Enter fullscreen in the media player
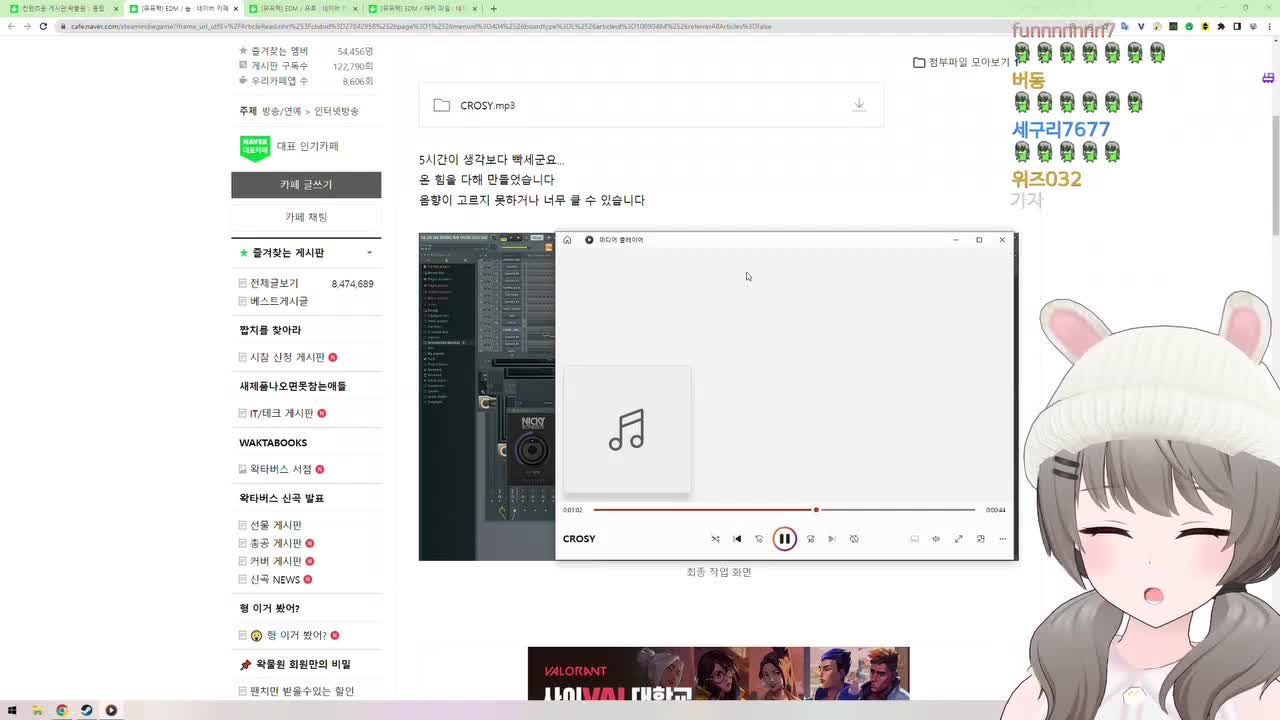The image size is (1280, 720). [x=958, y=539]
